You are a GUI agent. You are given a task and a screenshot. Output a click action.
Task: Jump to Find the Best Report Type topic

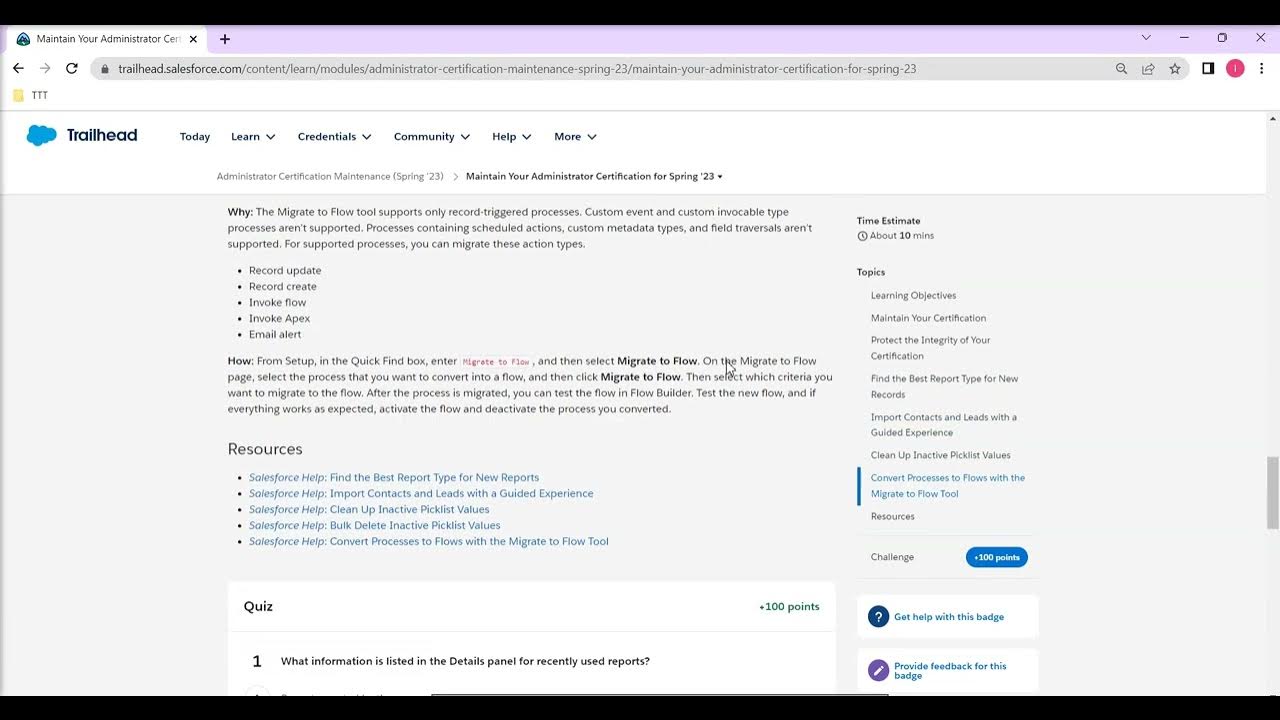(x=944, y=387)
